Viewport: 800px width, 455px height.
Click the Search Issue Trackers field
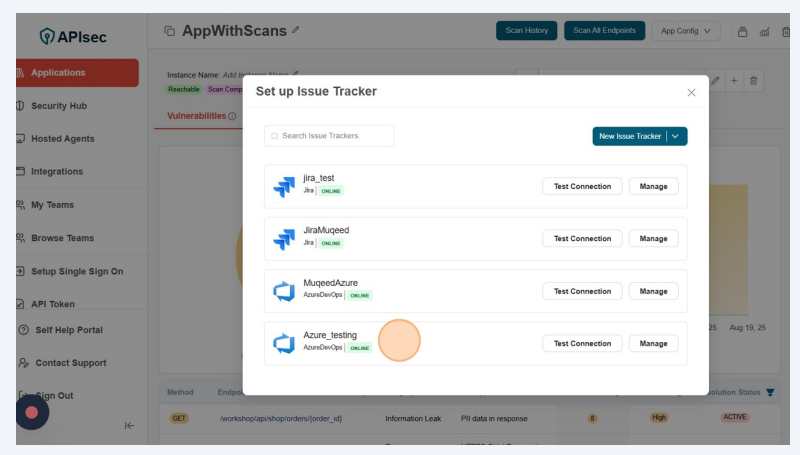[x=329, y=136]
